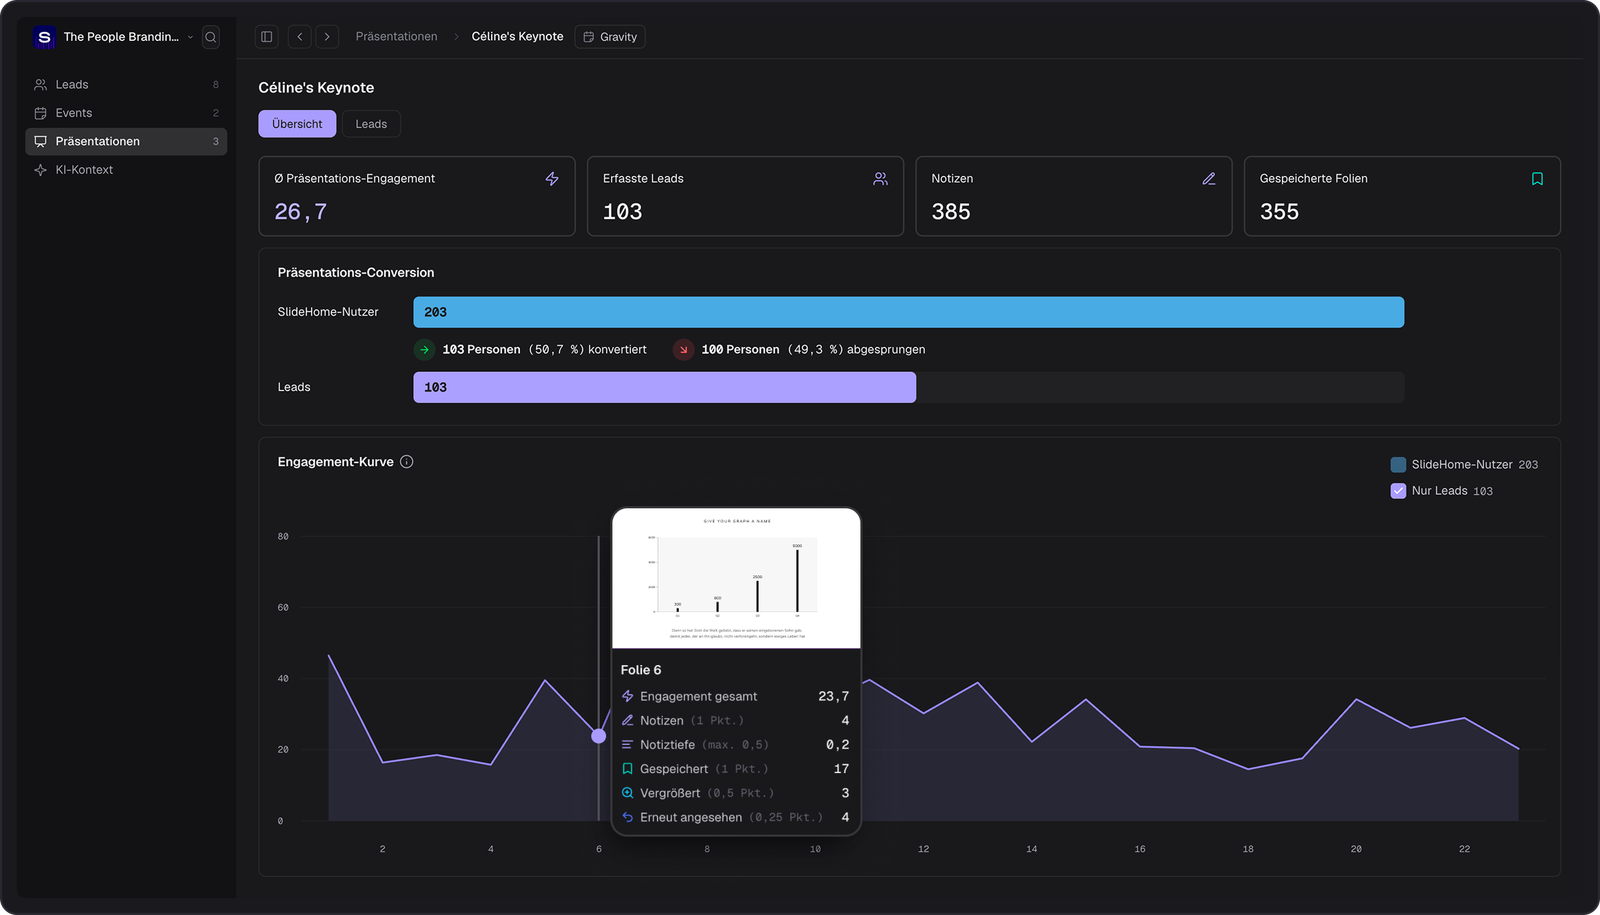Click the 26,7 engagement value
Image resolution: width=1600 pixels, height=915 pixels.
(301, 212)
